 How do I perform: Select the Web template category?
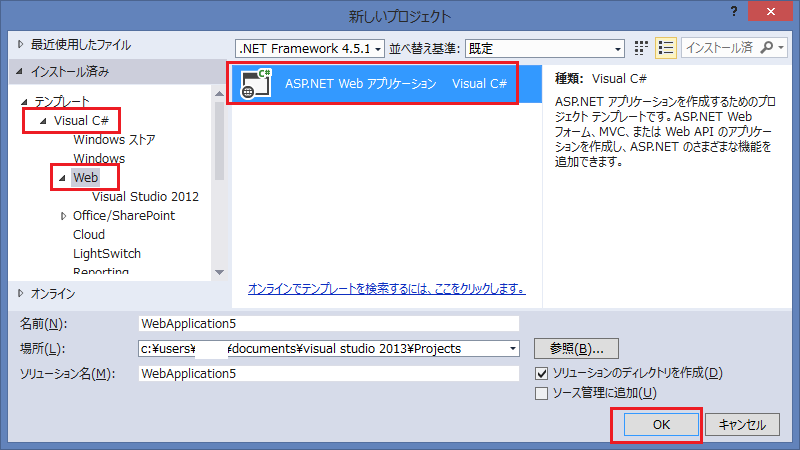tap(85, 178)
